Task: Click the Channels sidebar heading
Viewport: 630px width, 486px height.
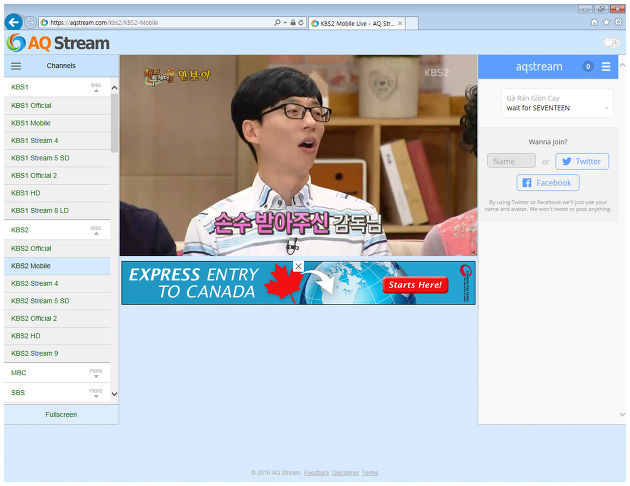Action: (x=61, y=66)
